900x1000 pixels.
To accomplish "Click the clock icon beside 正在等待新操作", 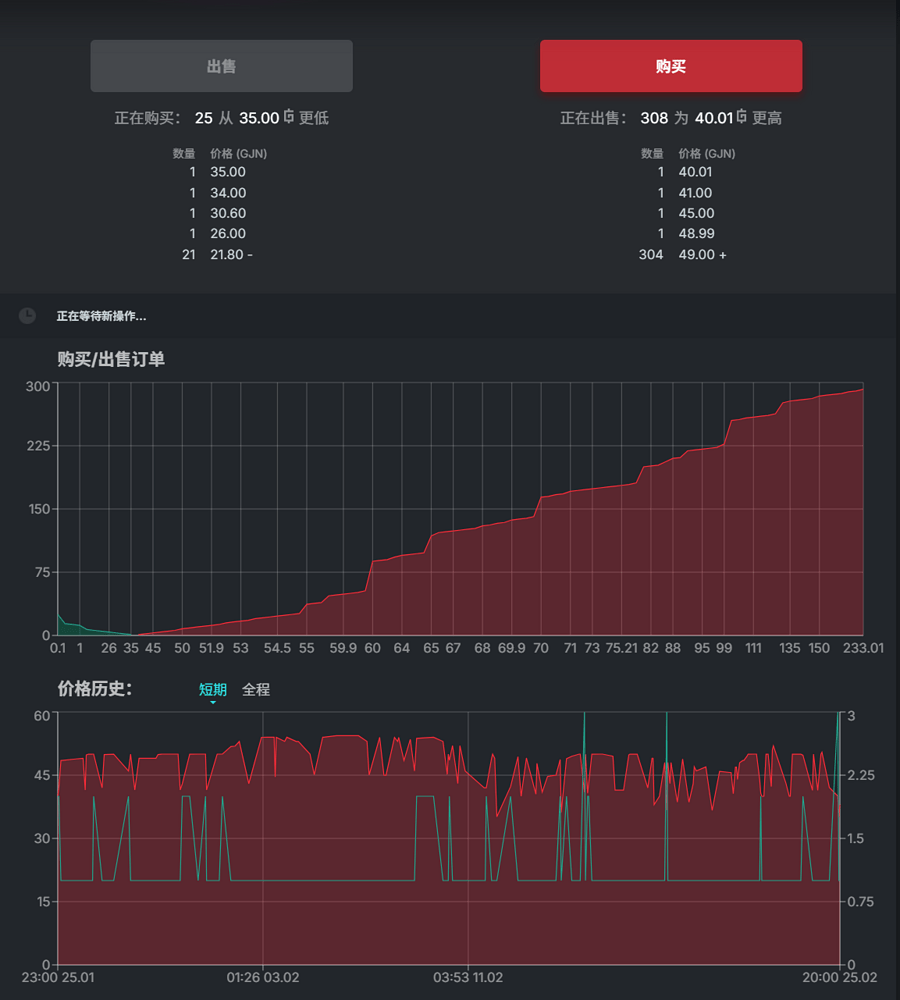I will click(27, 316).
